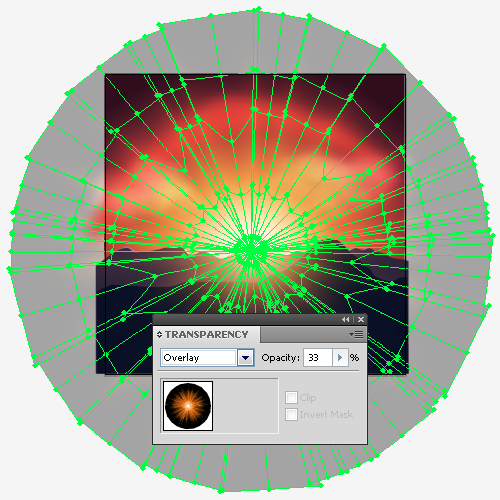Cycle panel view via arrows beside TRANSPARENCY title
This screenshot has width=500, height=500.
(x=159, y=335)
